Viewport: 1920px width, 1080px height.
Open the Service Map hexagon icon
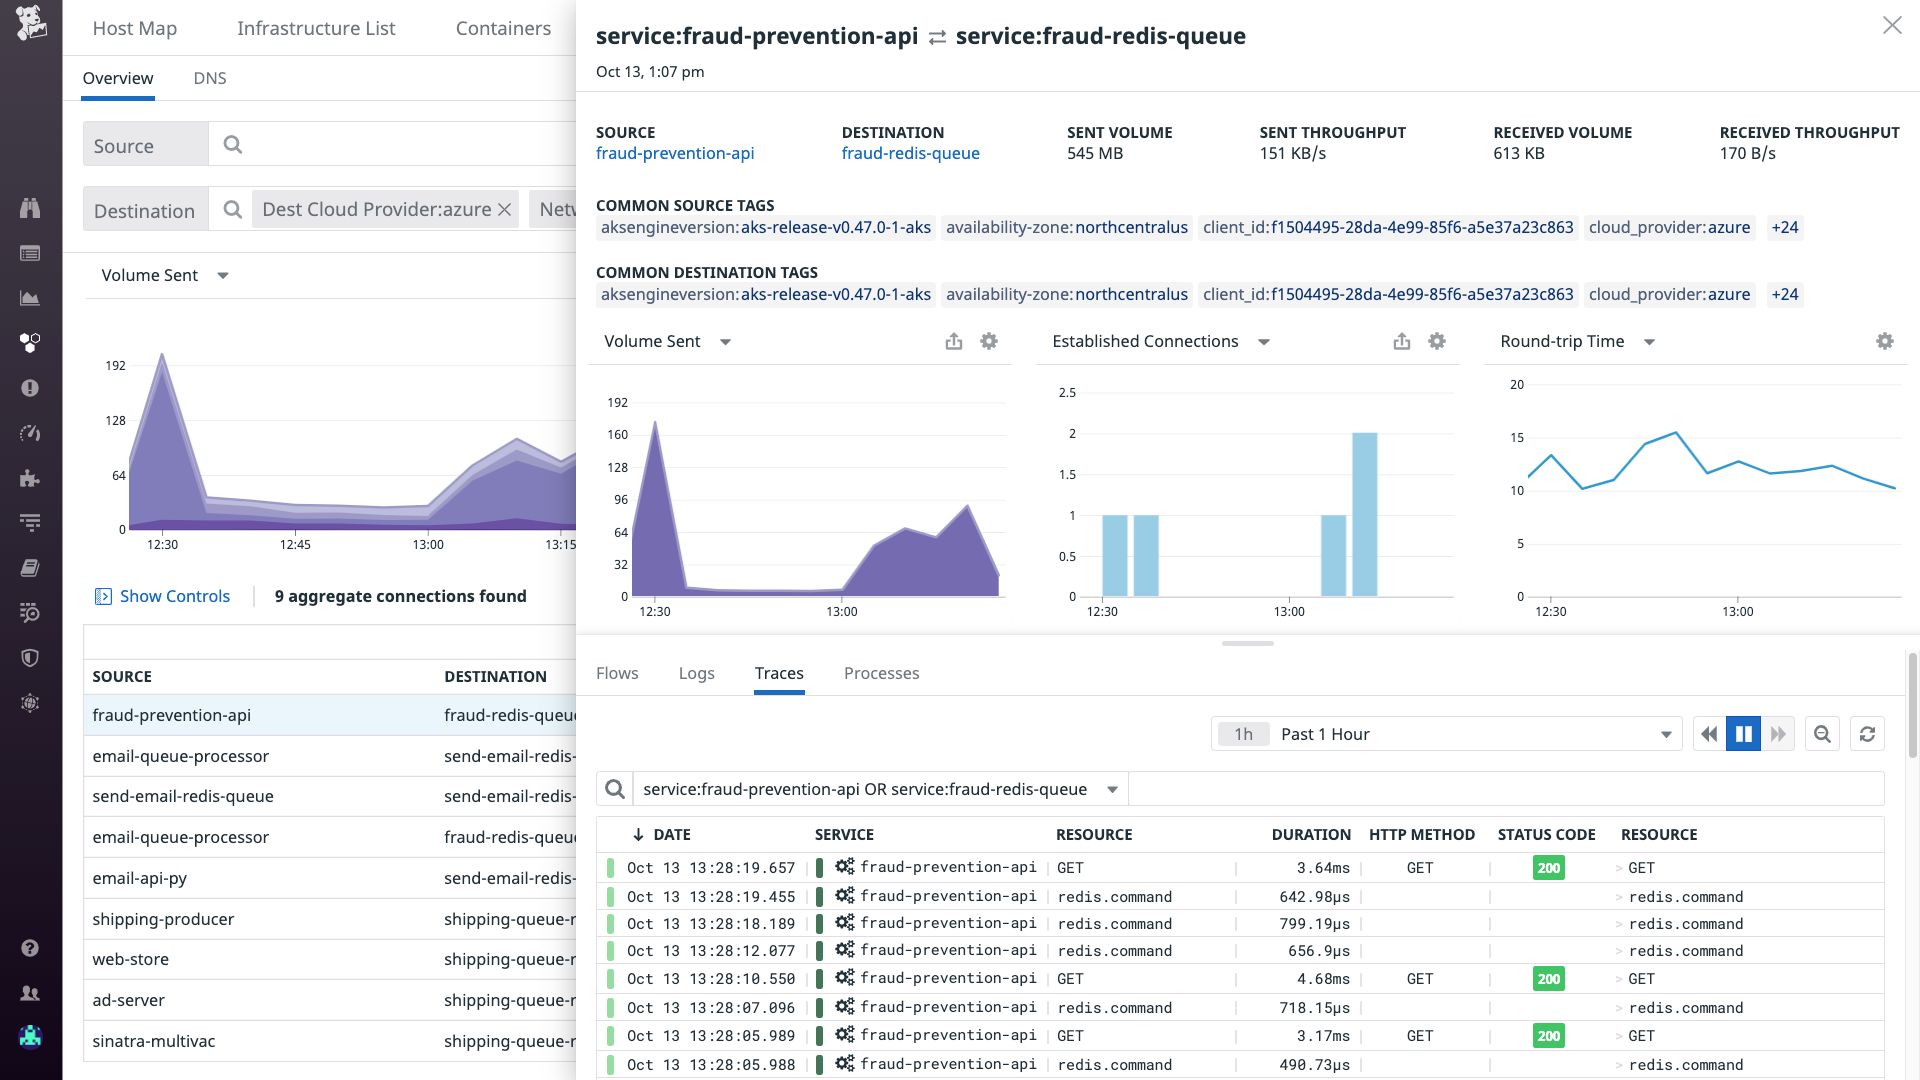pos(30,342)
